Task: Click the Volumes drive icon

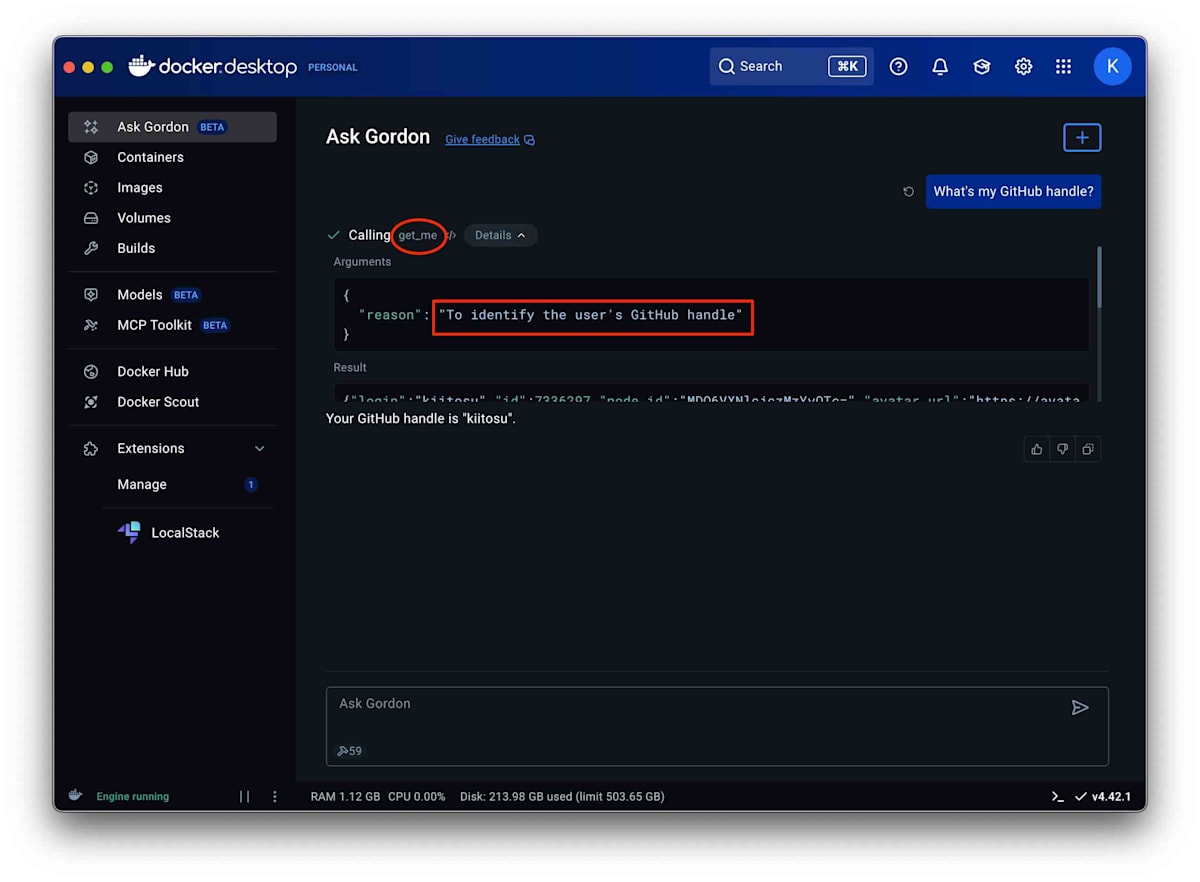Action: [91, 218]
